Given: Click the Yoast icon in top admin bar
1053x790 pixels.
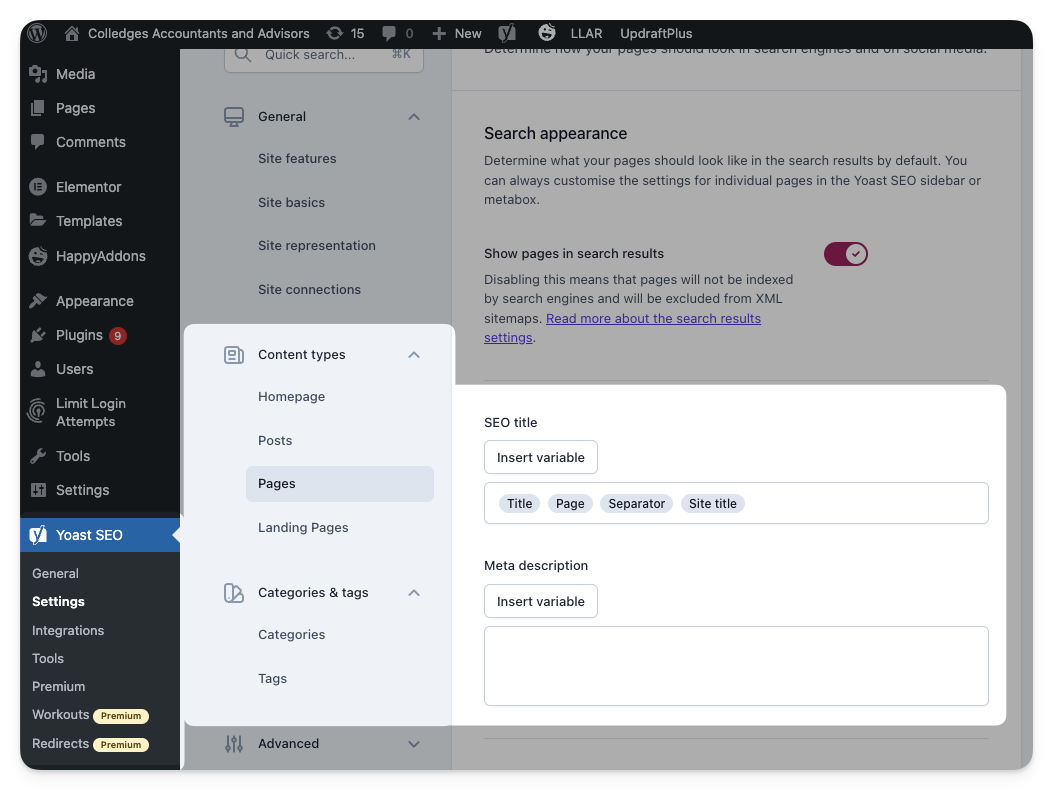Looking at the screenshot, I should coord(507,33).
